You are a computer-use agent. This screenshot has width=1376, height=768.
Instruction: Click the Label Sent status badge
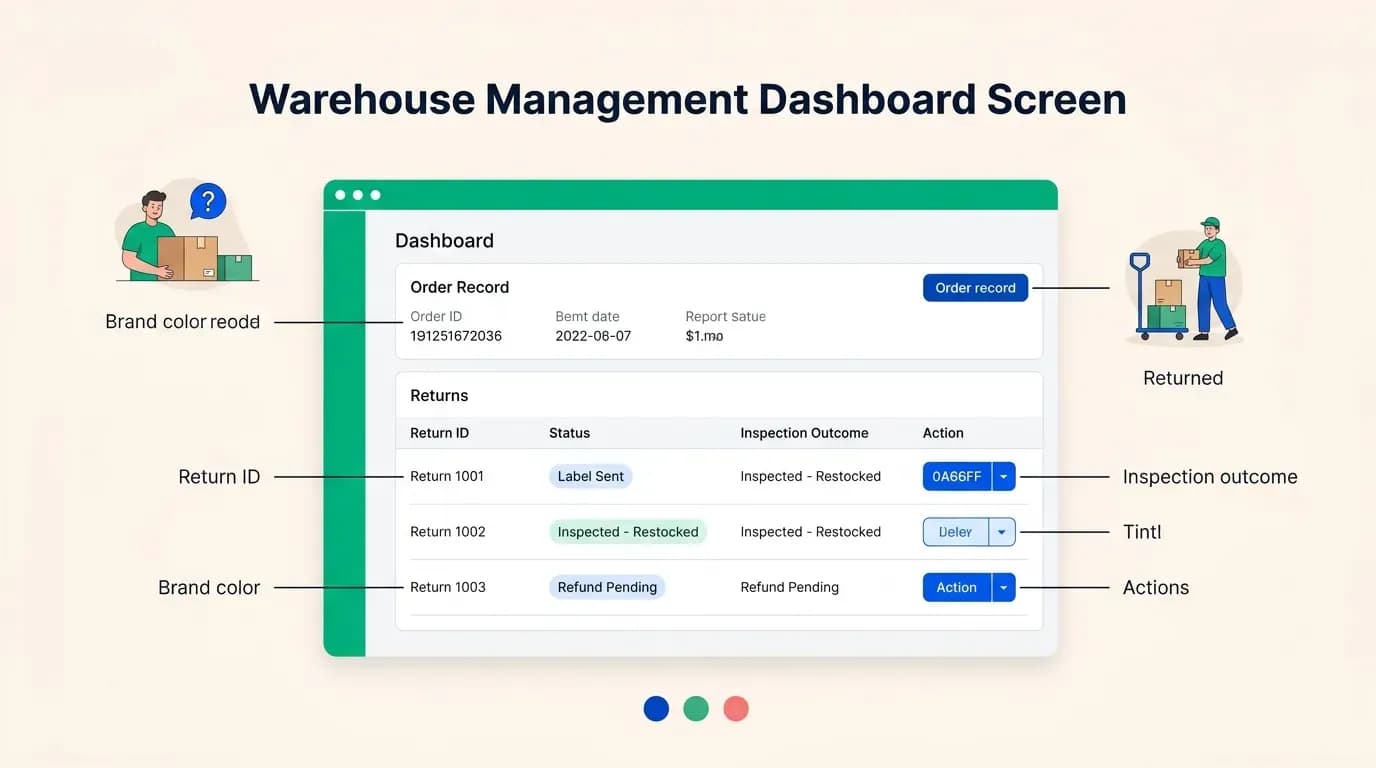(591, 477)
